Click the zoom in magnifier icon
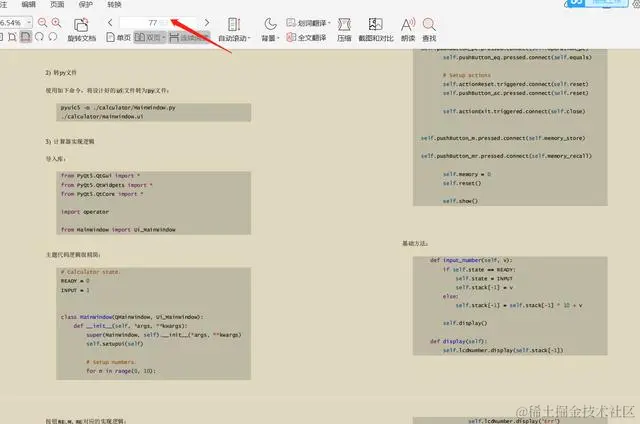The width and height of the screenshot is (640, 424). tap(56, 22)
